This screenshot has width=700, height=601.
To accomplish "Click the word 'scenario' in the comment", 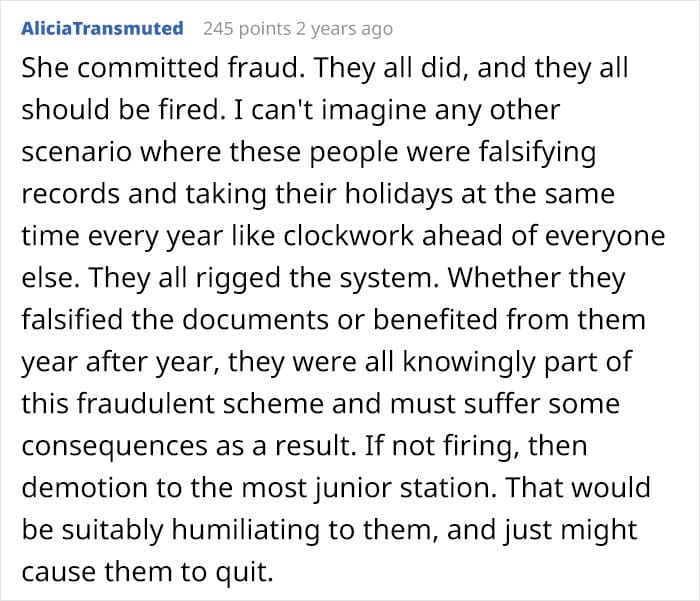I will pyautogui.click(x=76, y=152).
